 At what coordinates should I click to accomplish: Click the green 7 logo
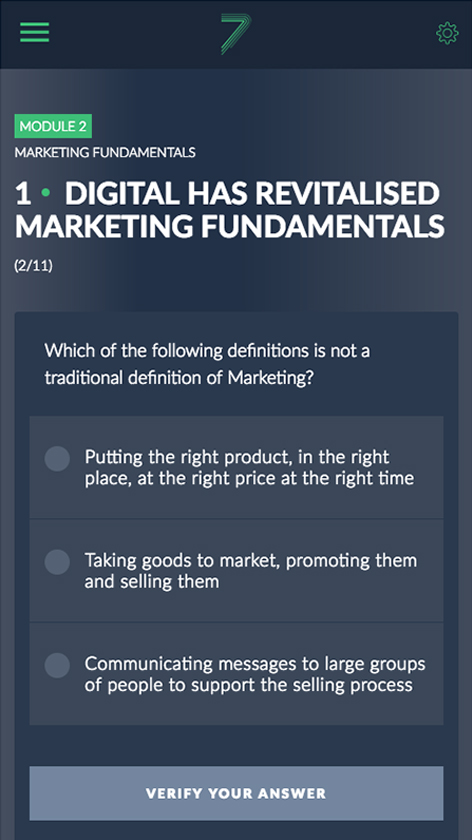pos(235,34)
